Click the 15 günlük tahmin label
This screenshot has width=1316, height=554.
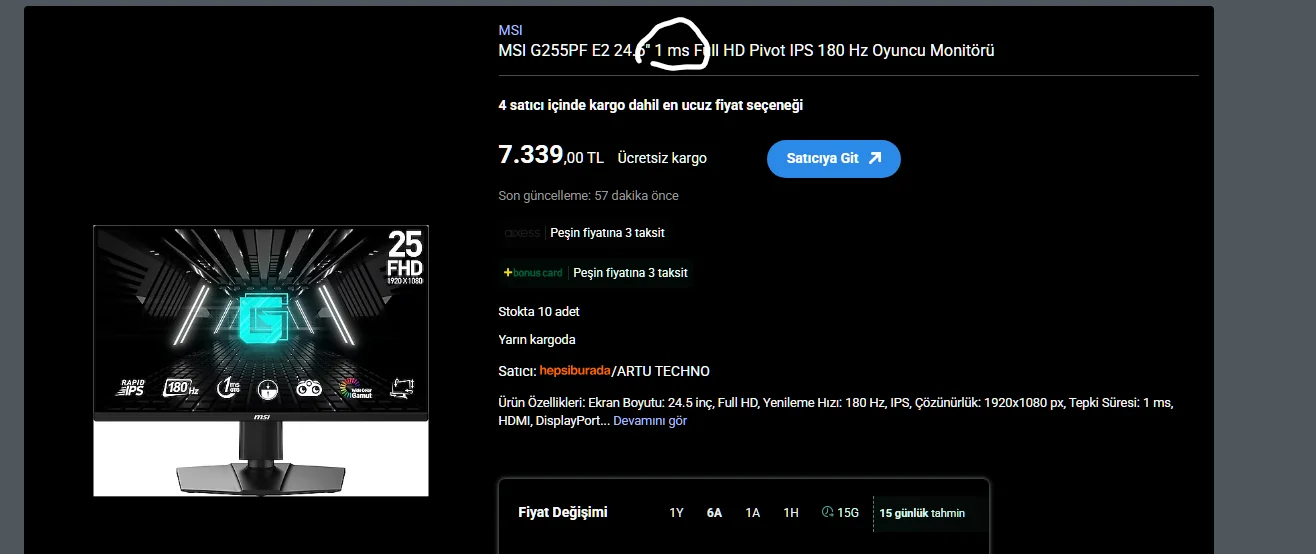[922, 513]
